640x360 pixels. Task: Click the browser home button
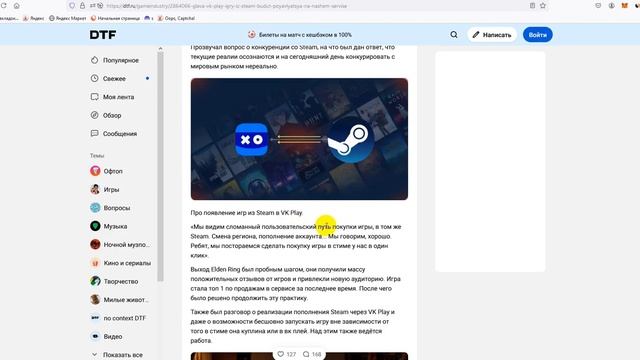(x=16, y=6)
